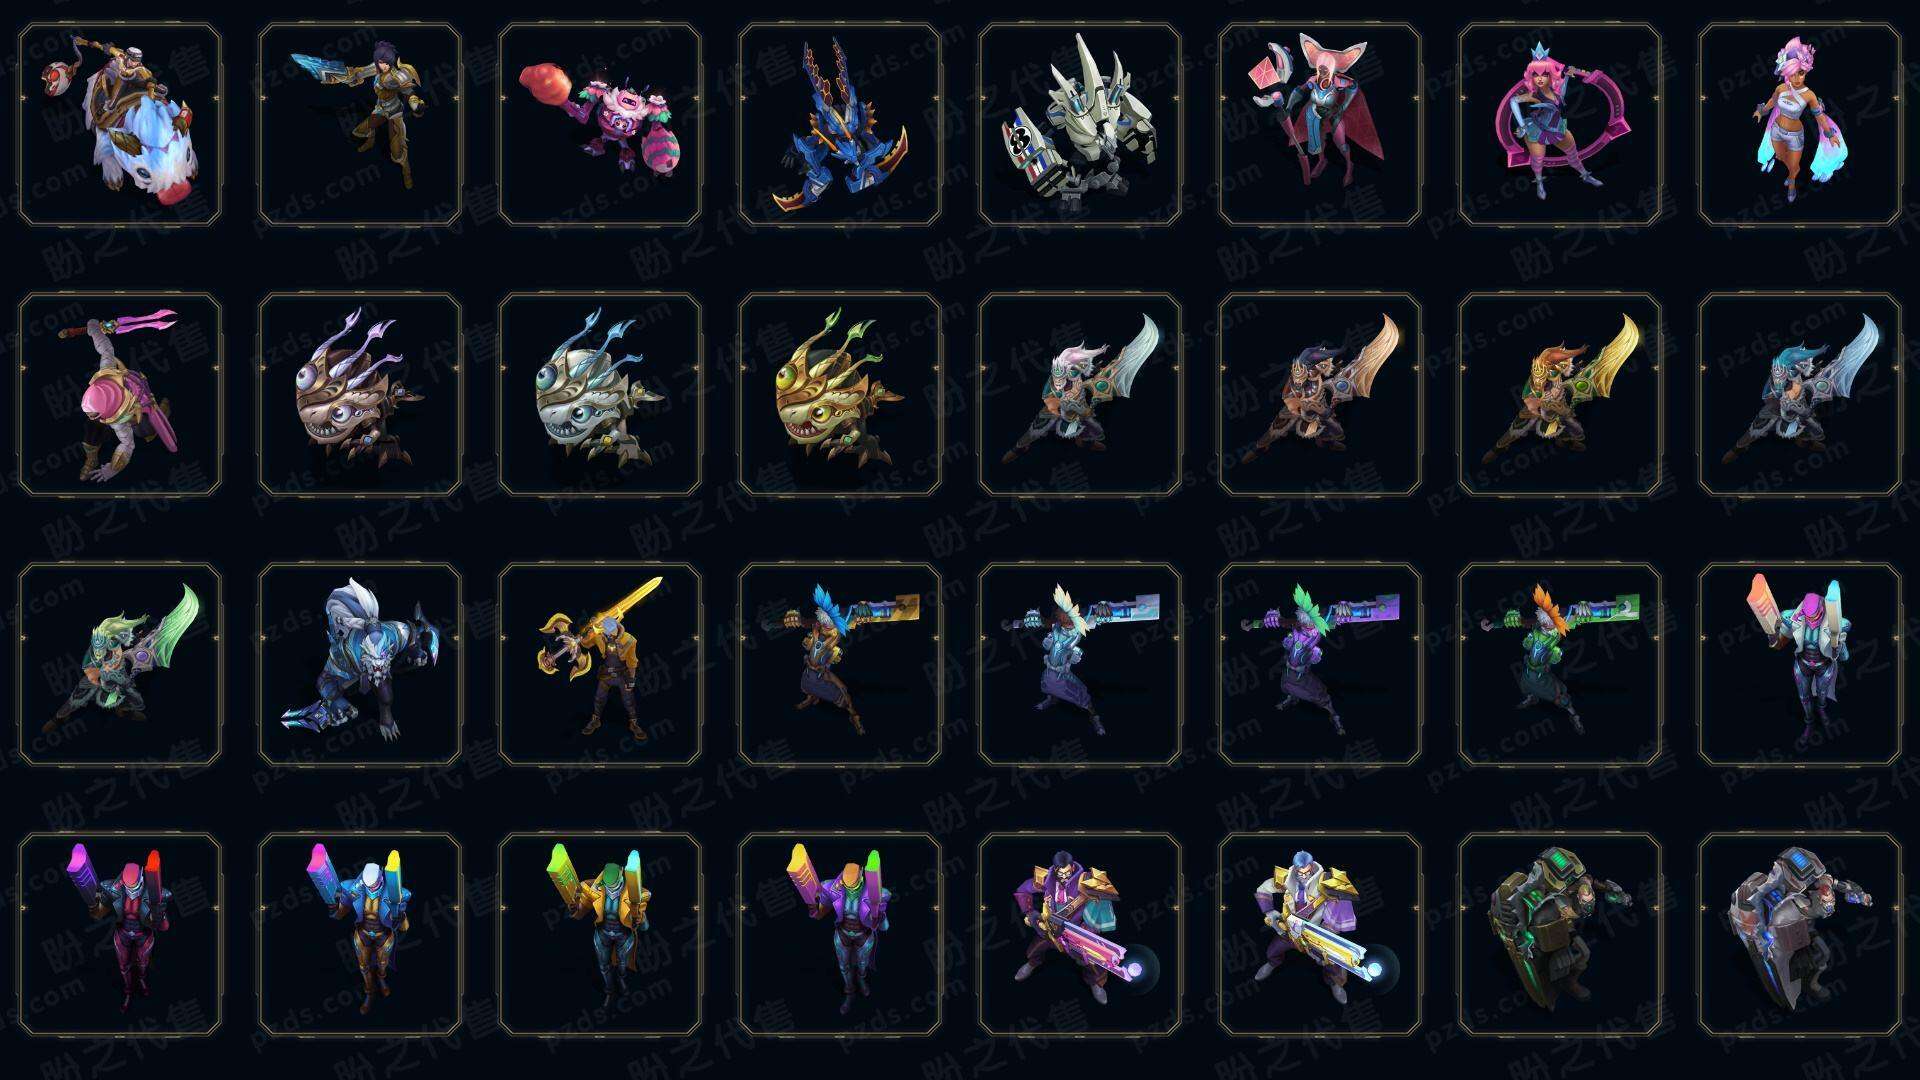This screenshot has width=1920, height=1080.
Task: Select the grey-blue armored shield-bearer skin
Action: pyautogui.click(x=1800, y=934)
